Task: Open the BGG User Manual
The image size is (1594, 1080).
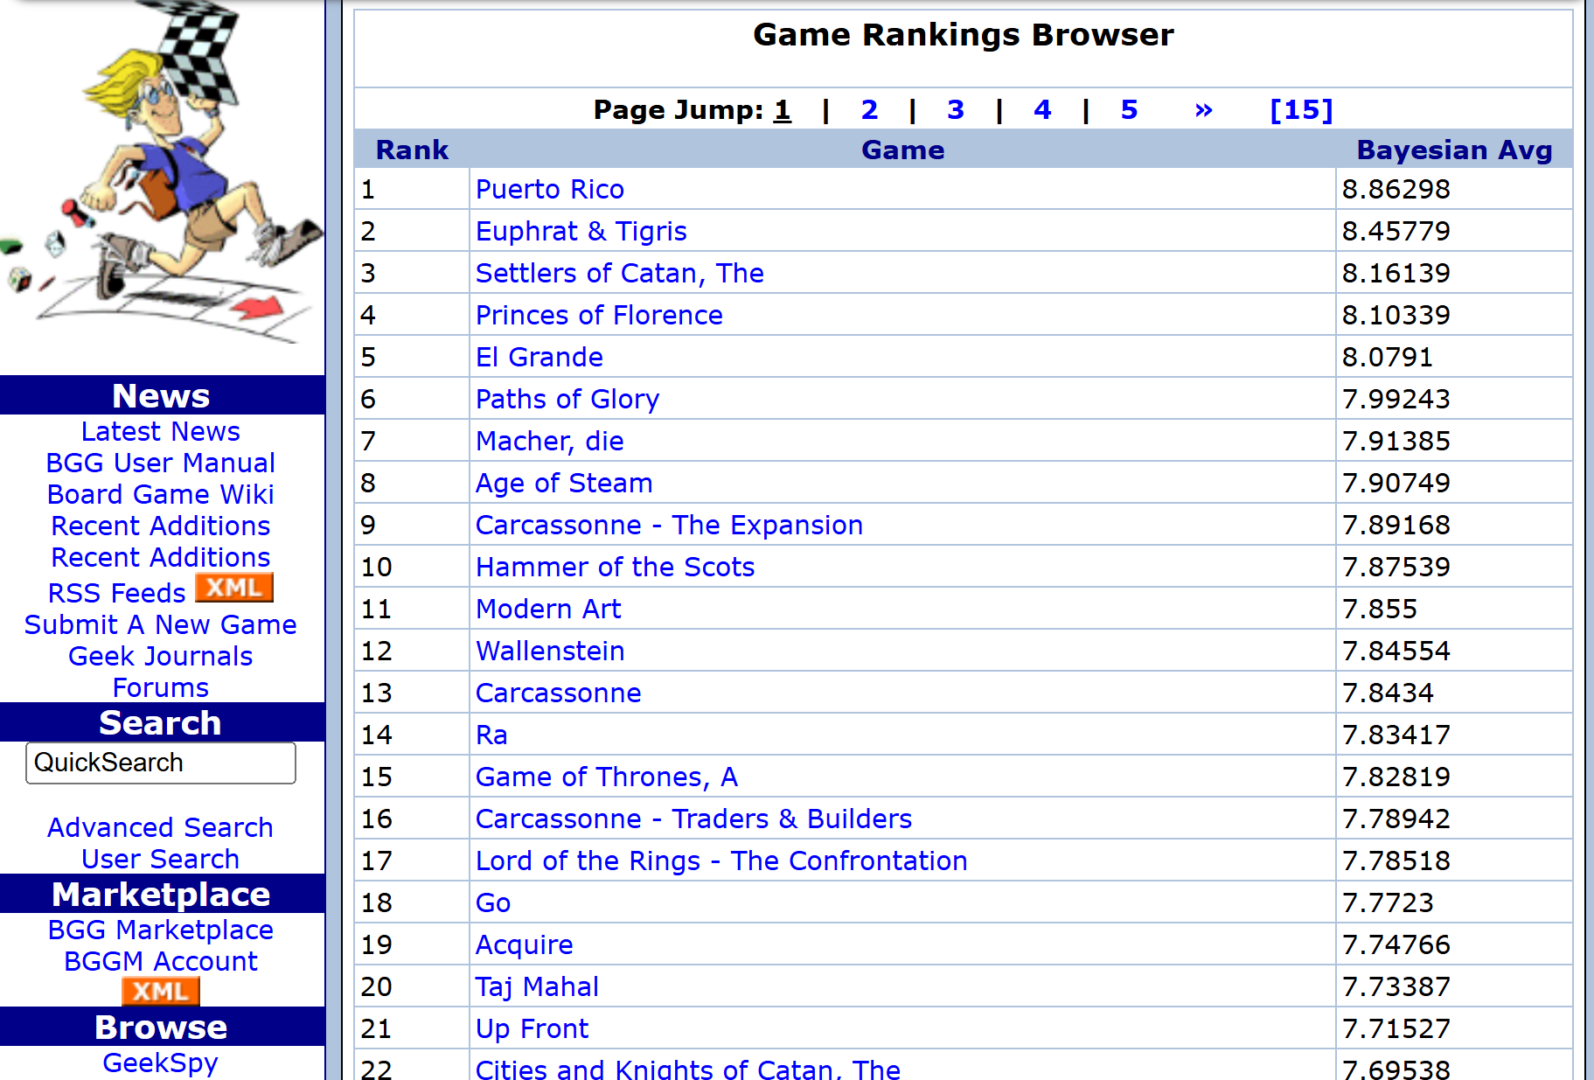Action: 161,463
